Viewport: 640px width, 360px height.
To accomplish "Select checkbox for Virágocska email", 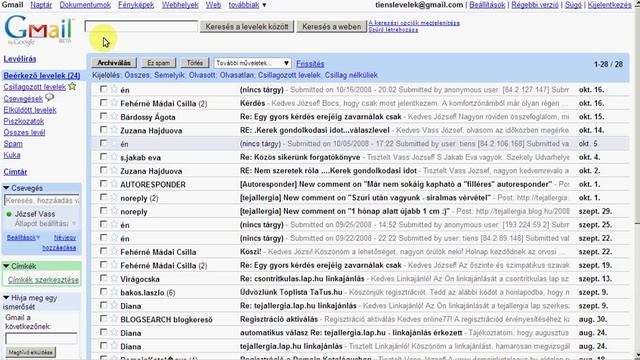I will pos(104,278).
